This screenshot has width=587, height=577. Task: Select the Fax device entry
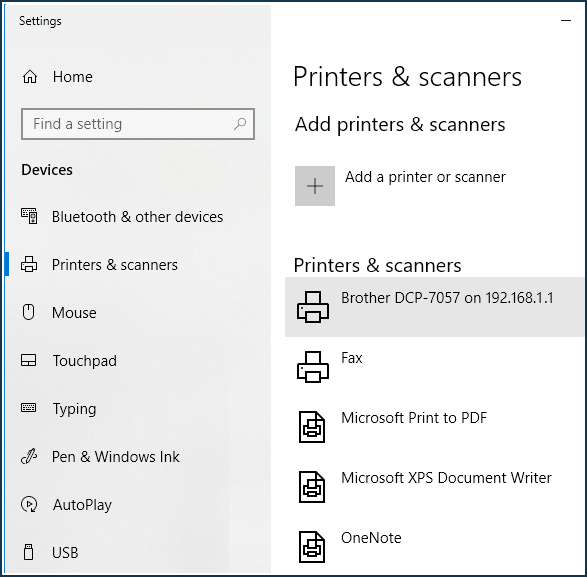[x=434, y=367]
